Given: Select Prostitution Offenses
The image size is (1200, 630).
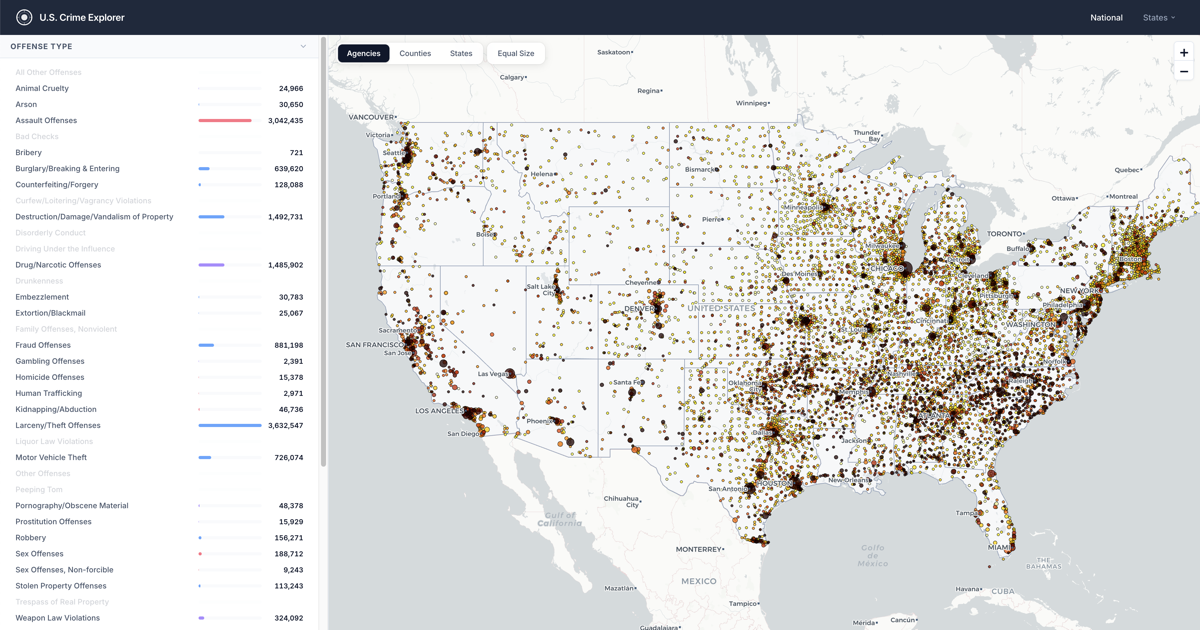Looking at the screenshot, I should pyautogui.click(x=159, y=521).
